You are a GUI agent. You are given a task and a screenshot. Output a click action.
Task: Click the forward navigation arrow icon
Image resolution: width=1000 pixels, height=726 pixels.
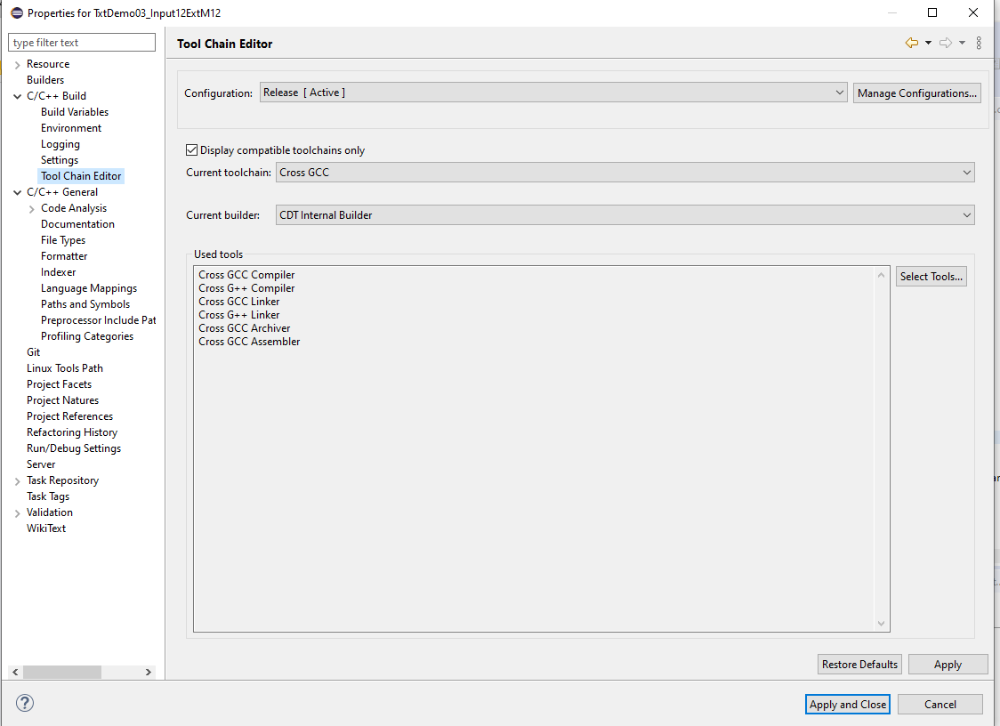pos(945,43)
